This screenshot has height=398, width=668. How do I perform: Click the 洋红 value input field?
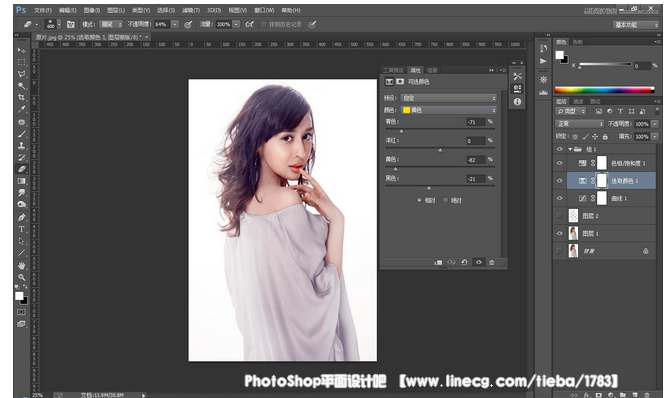476,141
